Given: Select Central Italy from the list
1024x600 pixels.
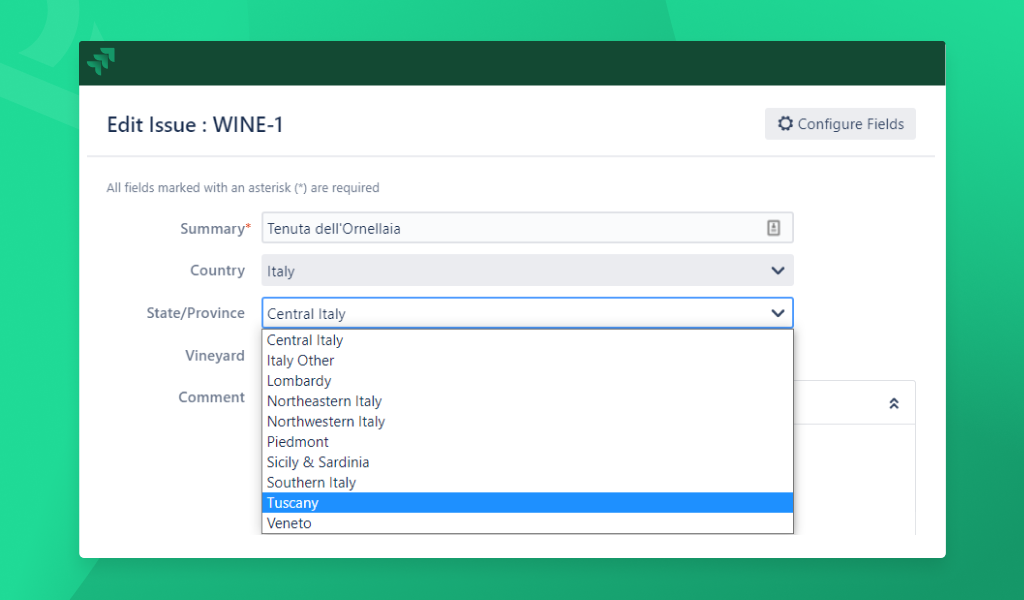Looking at the screenshot, I should 527,340.
